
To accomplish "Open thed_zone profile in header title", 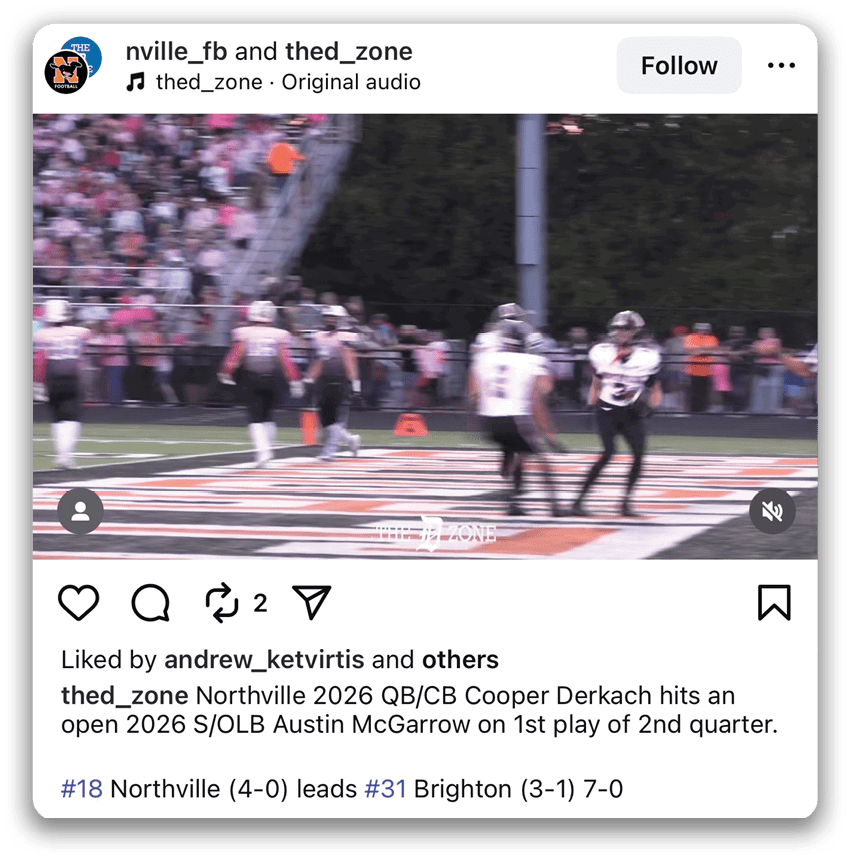I will [x=349, y=52].
